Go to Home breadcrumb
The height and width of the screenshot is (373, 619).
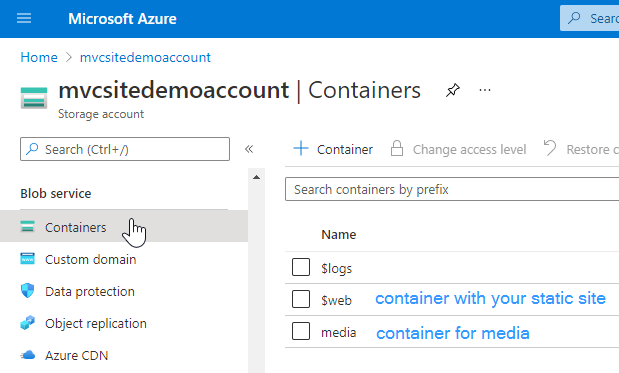point(39,57)
